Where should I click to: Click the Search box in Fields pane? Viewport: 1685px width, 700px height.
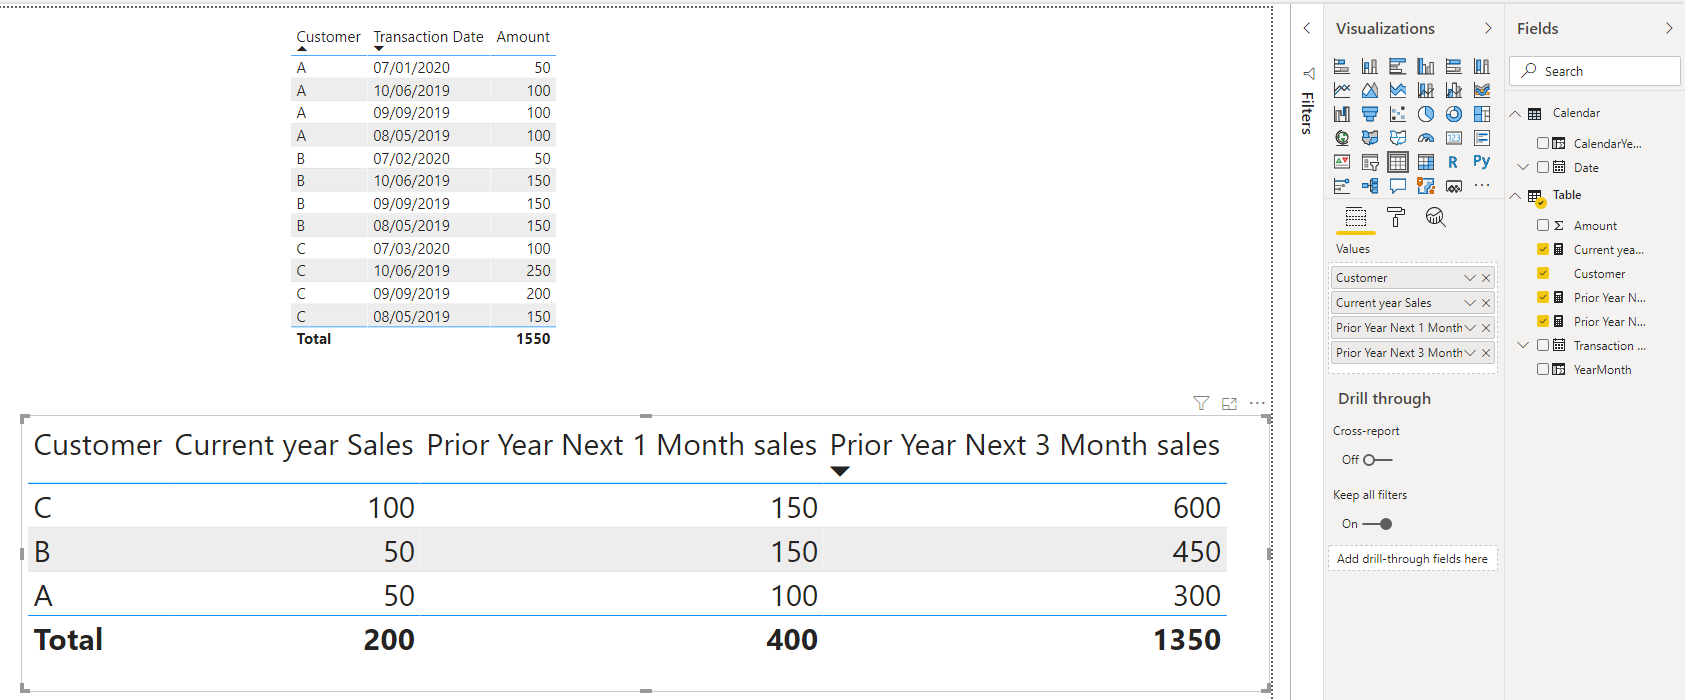pyautogui.click(x=1595, y=71)
